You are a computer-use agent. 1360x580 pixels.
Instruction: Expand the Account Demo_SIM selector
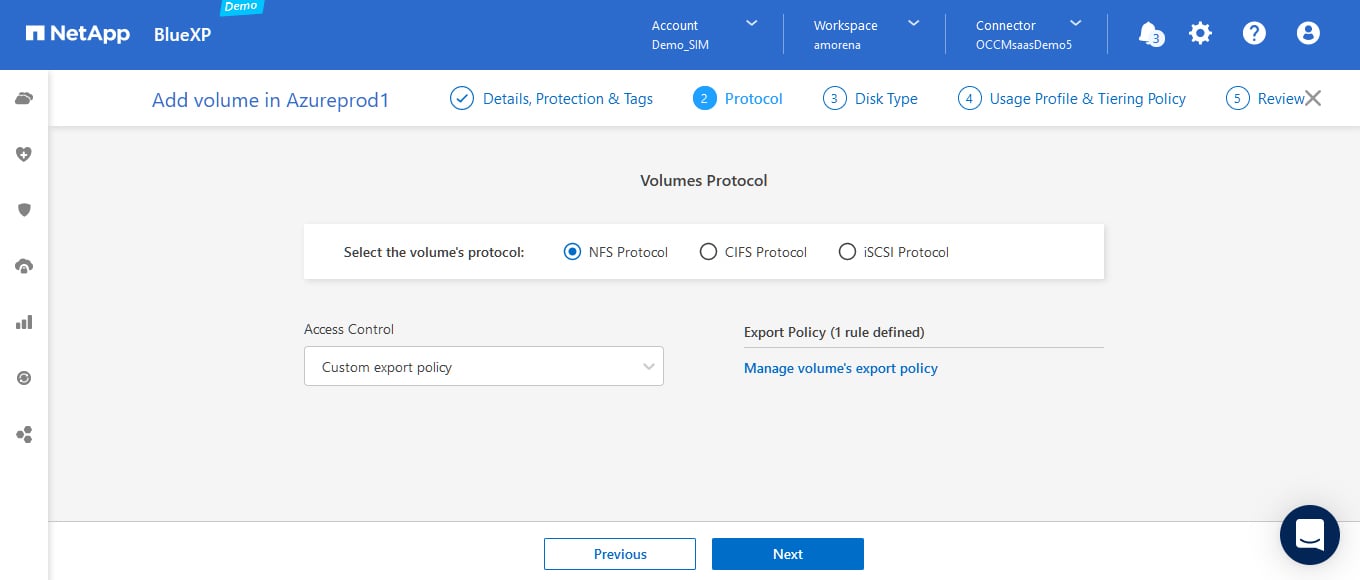coord(704,34)
